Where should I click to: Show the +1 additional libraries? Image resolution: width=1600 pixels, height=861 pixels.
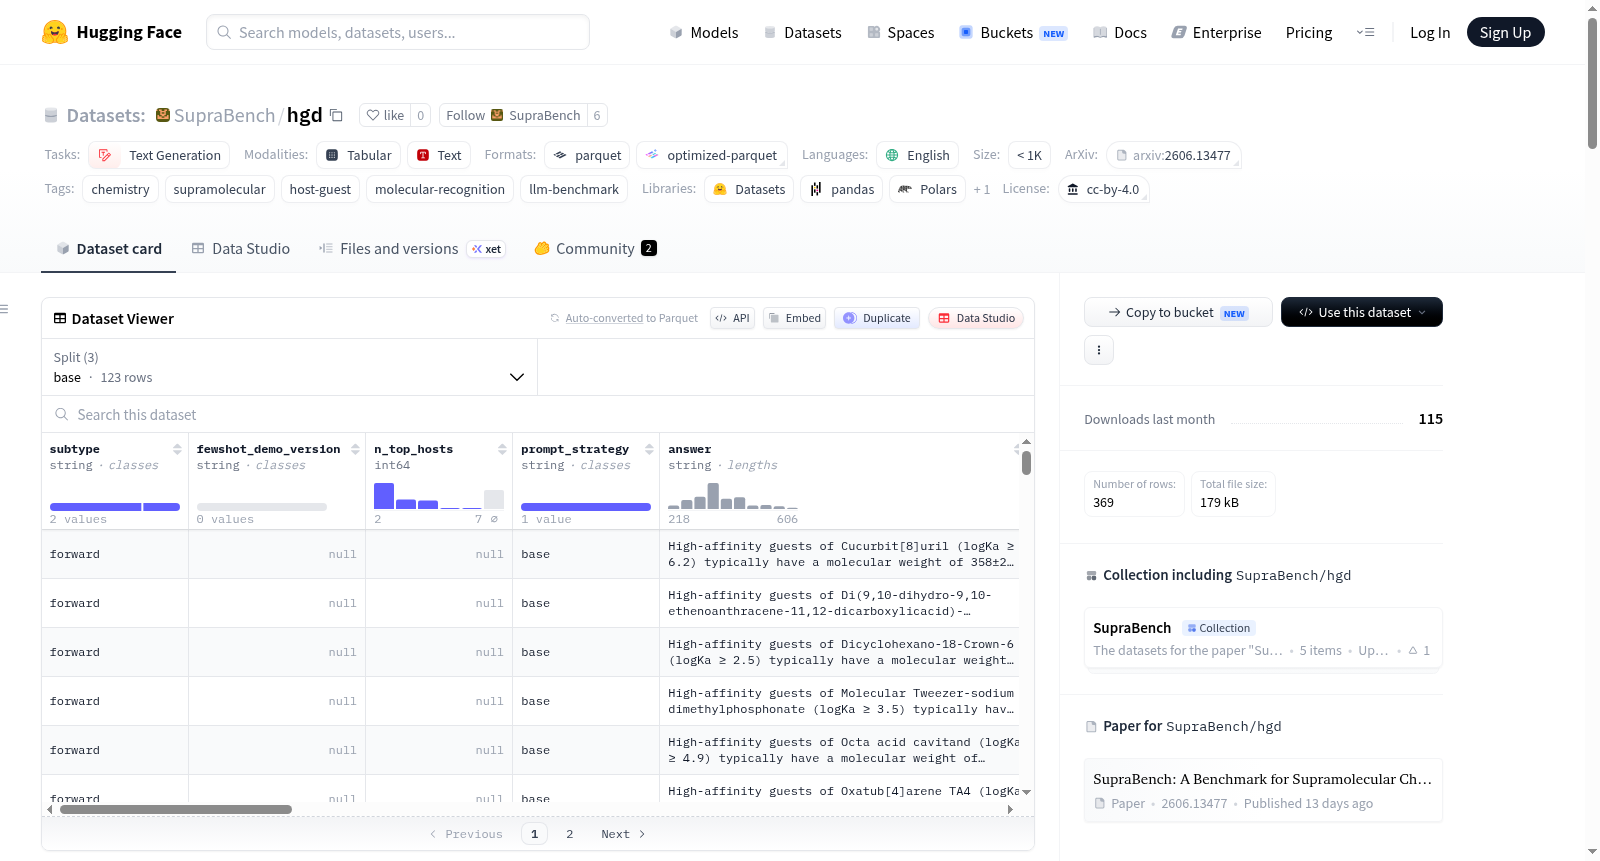click(x=982, y=189)
